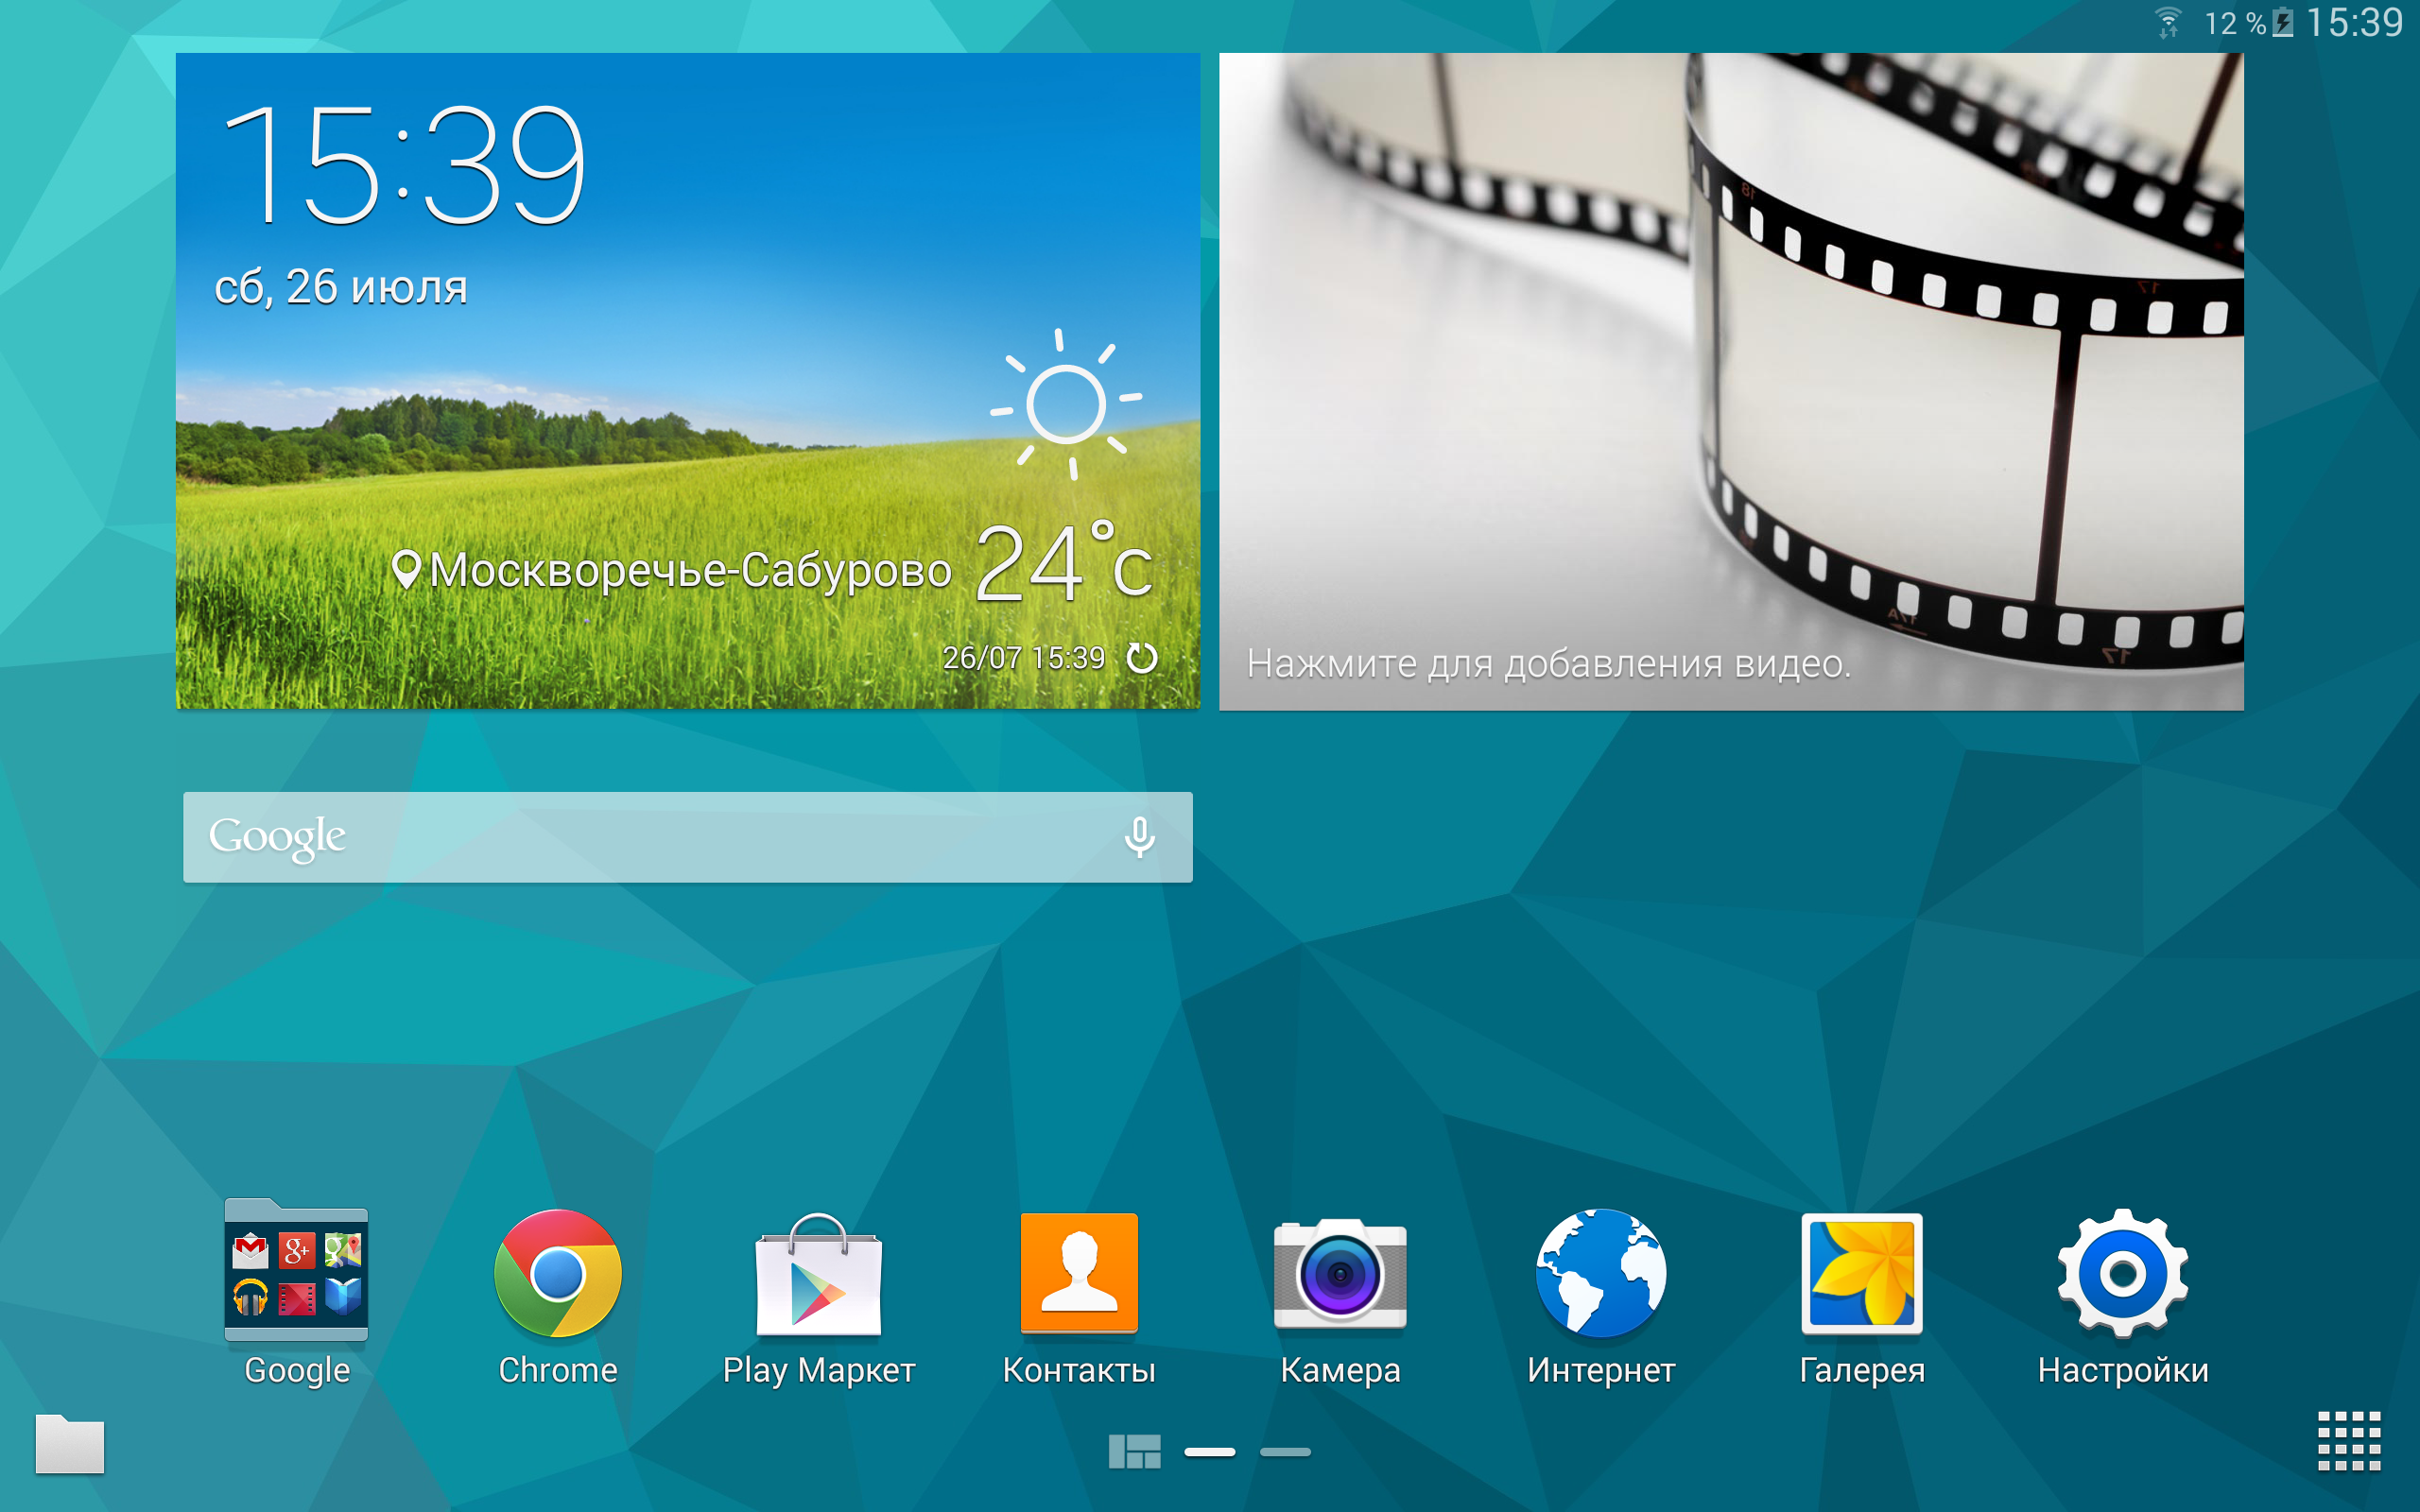Open the Галерея app
Image resolution: width=2420 pixels, height=1512 pixels.
(1861, 1273)
